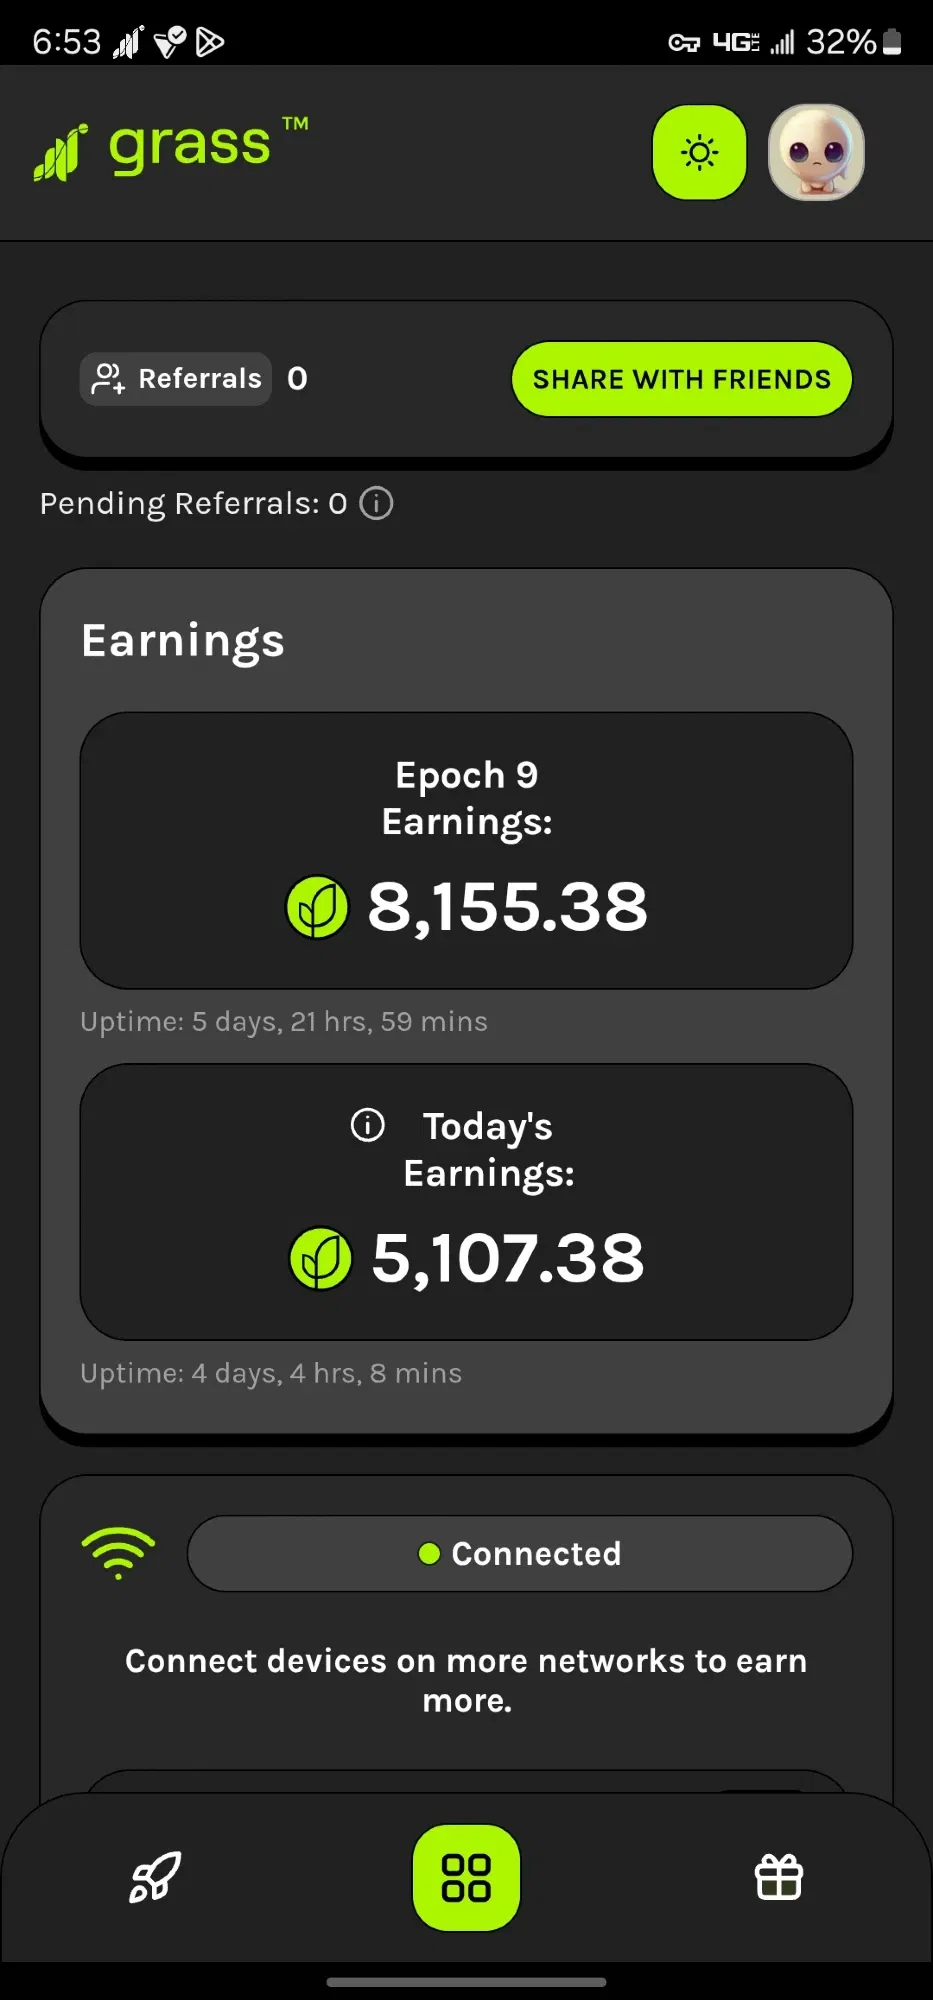The height and width of the screenshot is (2000, 933).
Task: Open the profile avatar picture
Action: point(815,152)
